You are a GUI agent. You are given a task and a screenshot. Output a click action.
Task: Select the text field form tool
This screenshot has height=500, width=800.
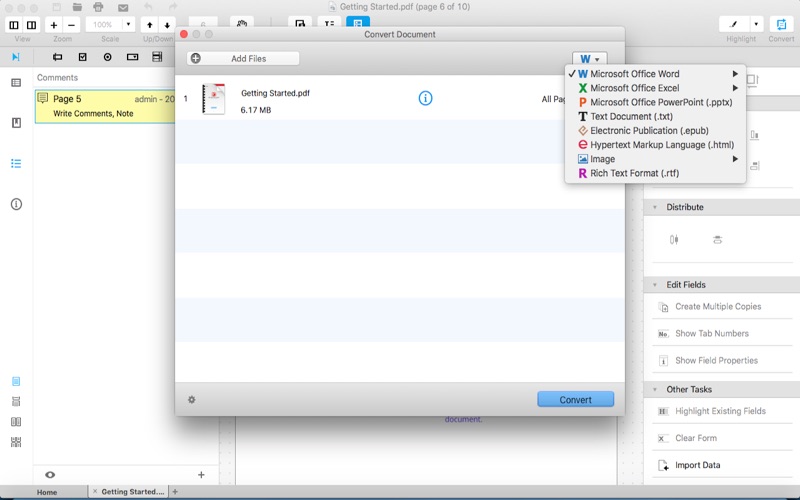coord(57,57)
